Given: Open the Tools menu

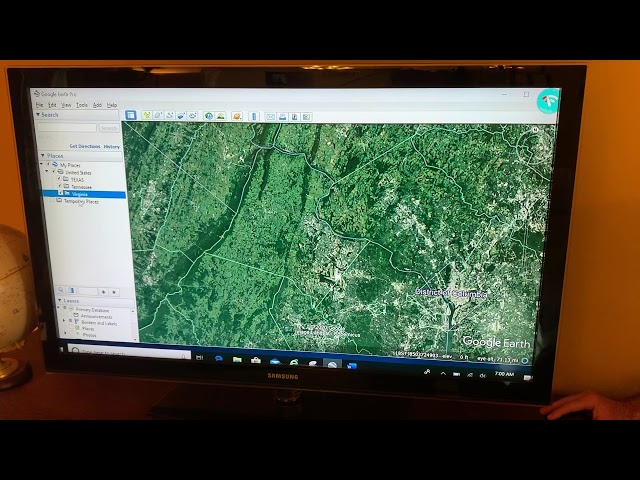Looking at the screenshot, I should tap(82, 105).
